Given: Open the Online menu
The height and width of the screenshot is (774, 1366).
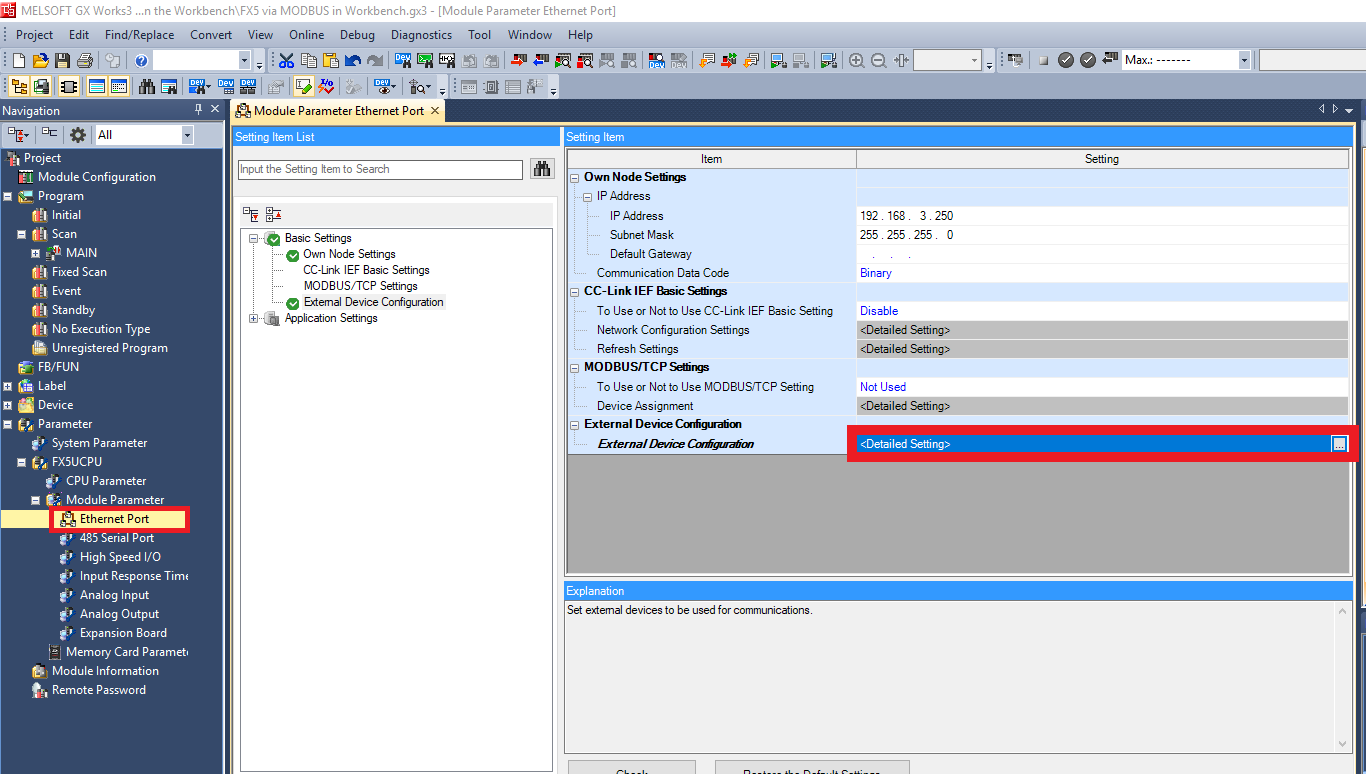Looking at the screenshot, I should [x=307, y=34].
